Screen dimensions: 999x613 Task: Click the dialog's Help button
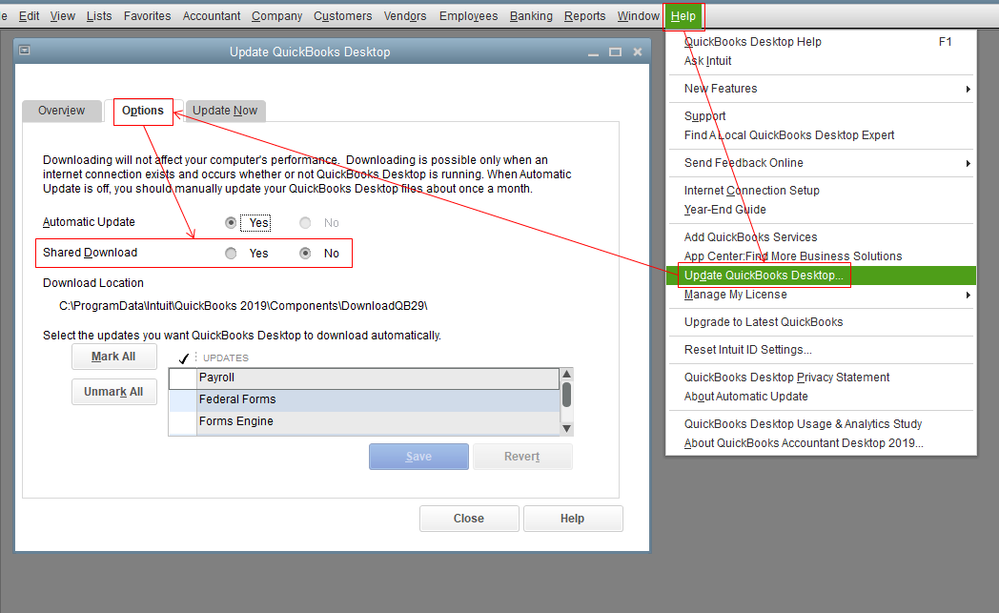click(572, 518)
